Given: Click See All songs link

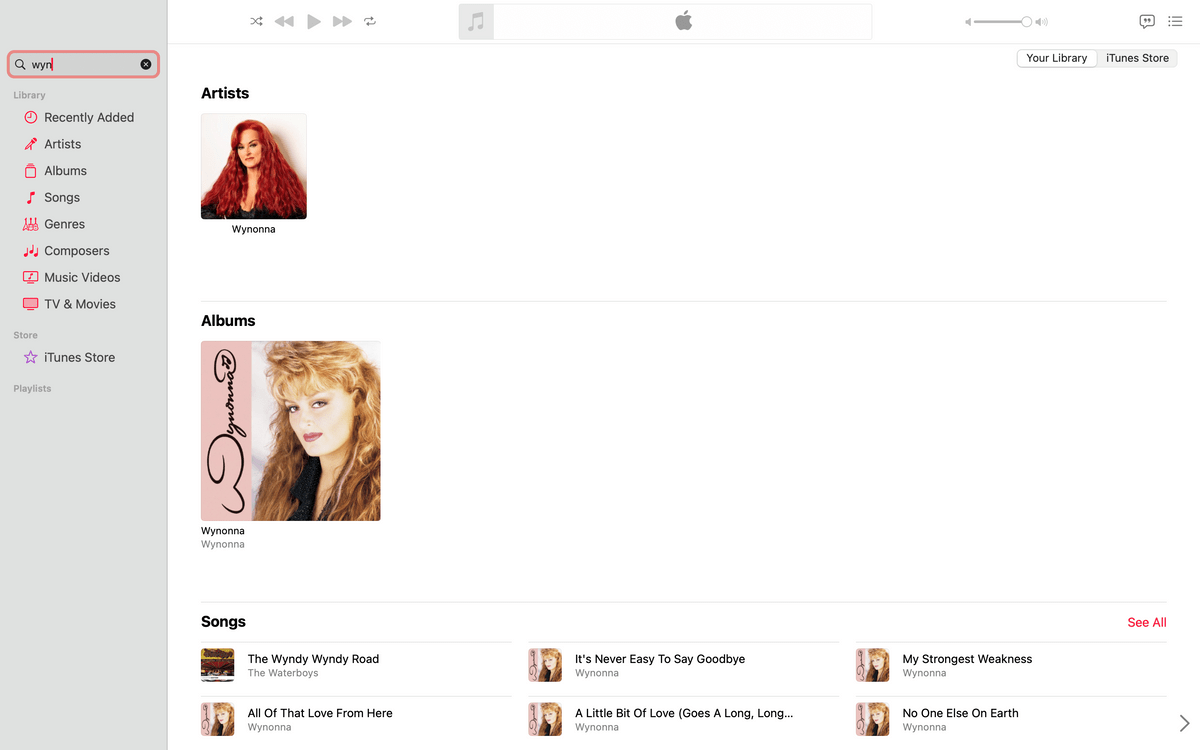Looking at the screenshot, I should pos(1147,622).
